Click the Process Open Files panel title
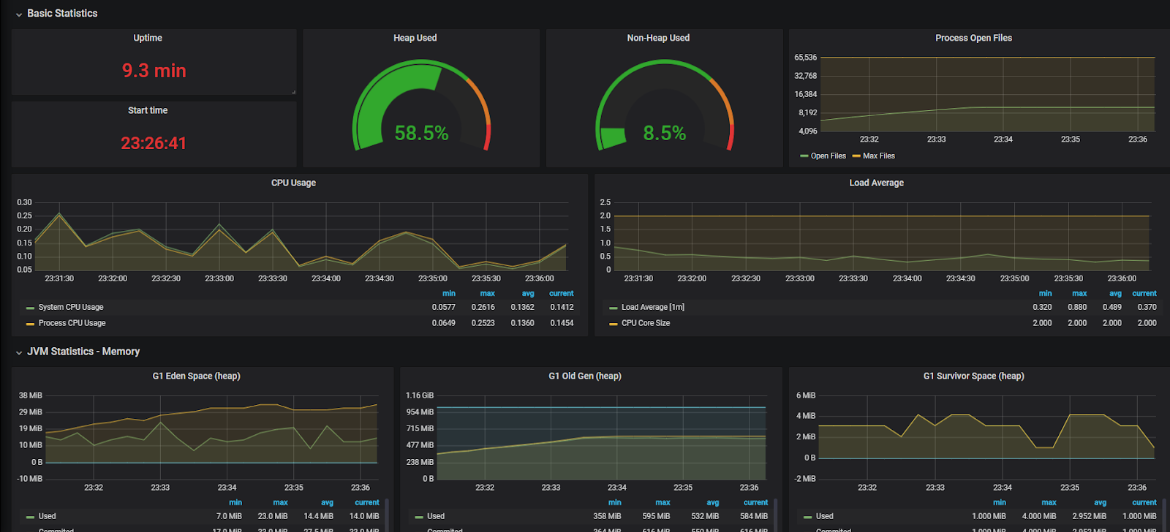The image size is (1170, 532). (x=973, y=38)
